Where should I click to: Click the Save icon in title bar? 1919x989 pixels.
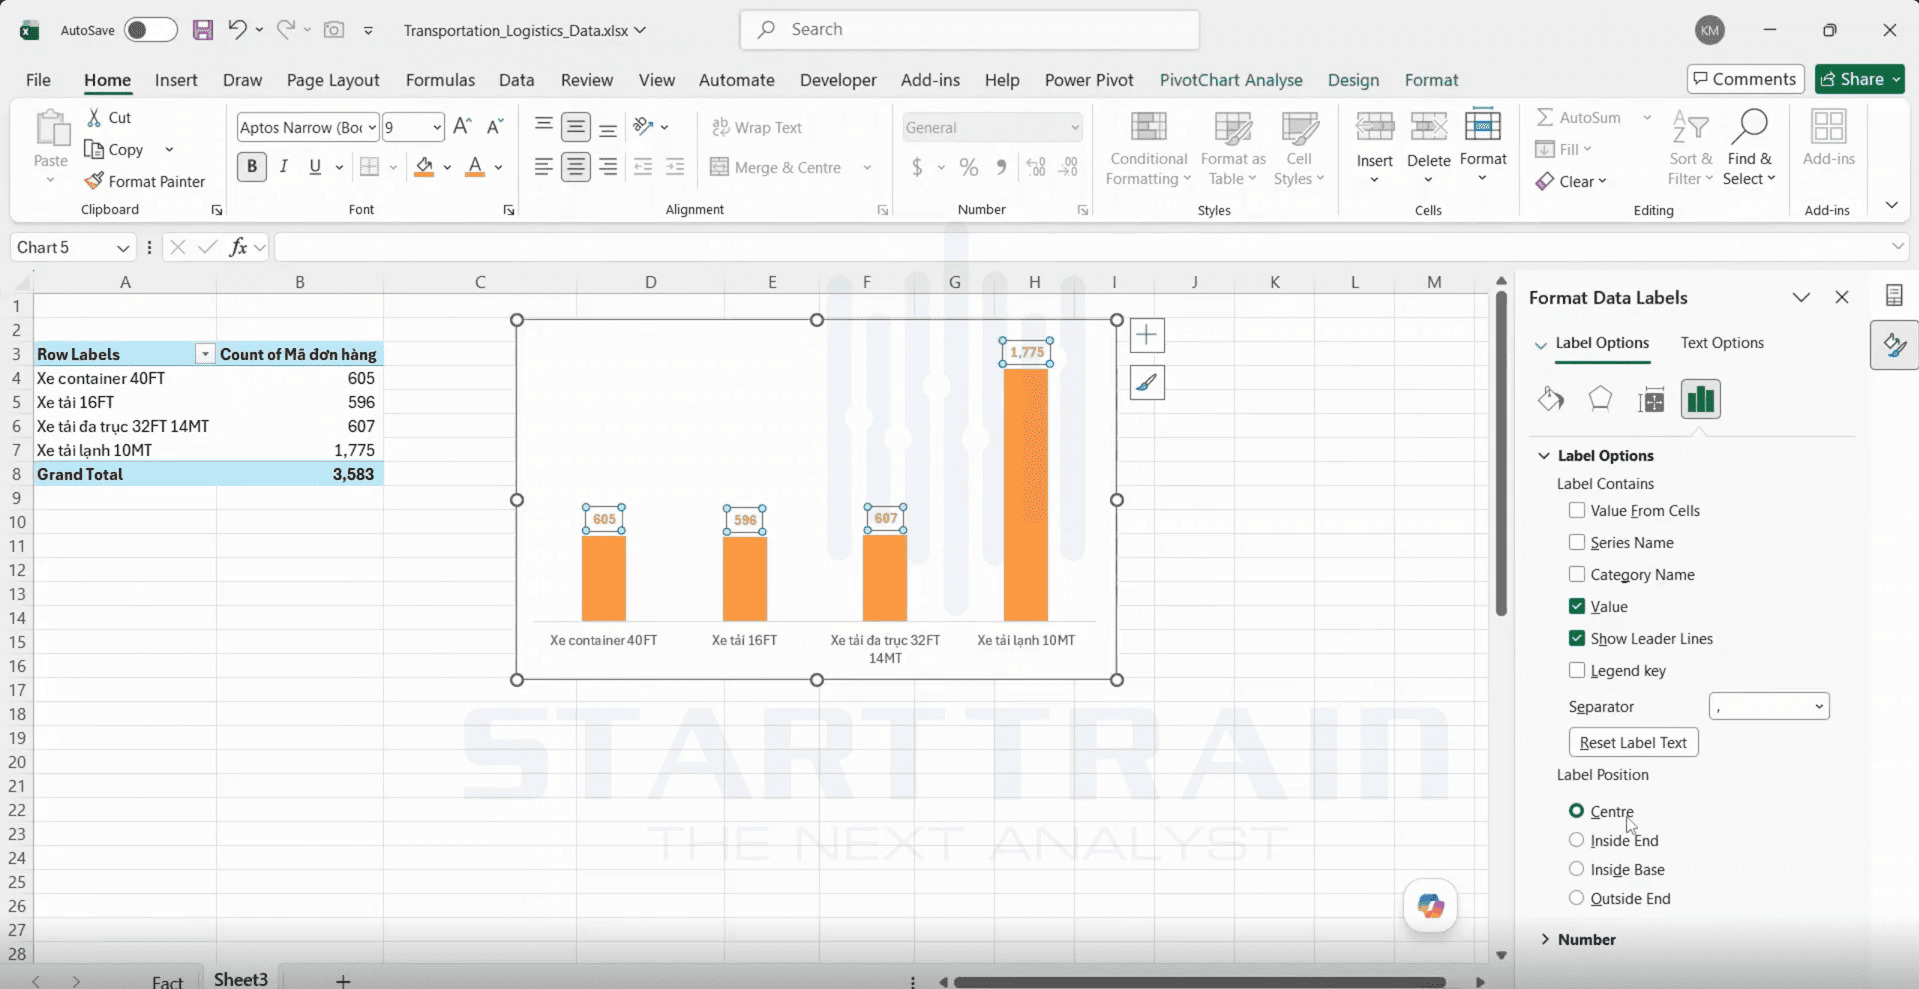203,30
